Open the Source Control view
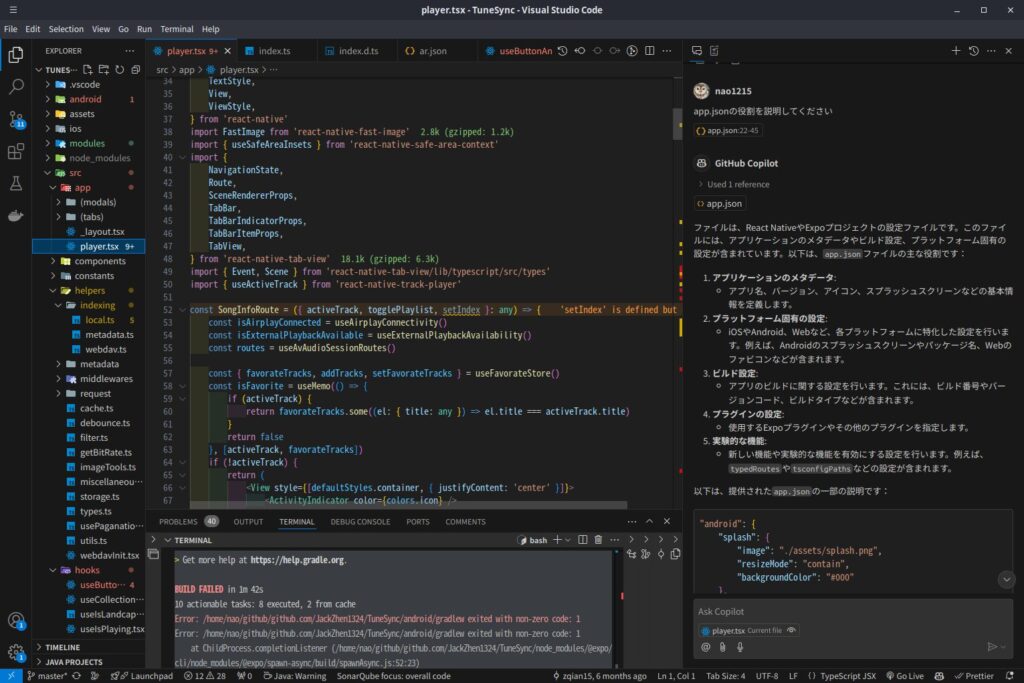Image resolution: width=1024 pixels, height=683 pixels. coord(16,119)
